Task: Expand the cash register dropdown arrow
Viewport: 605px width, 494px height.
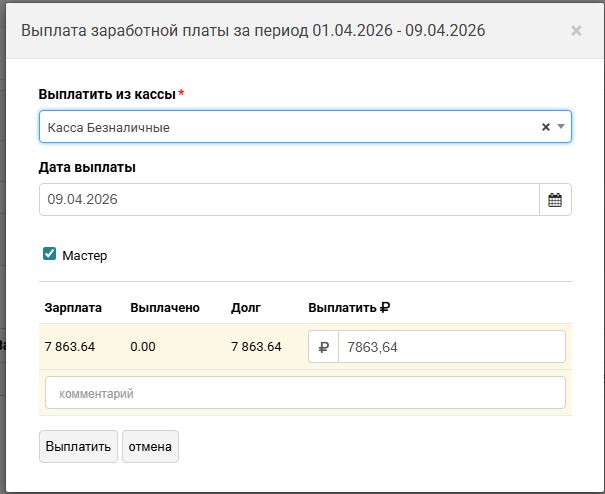Action: click(561, 127)
